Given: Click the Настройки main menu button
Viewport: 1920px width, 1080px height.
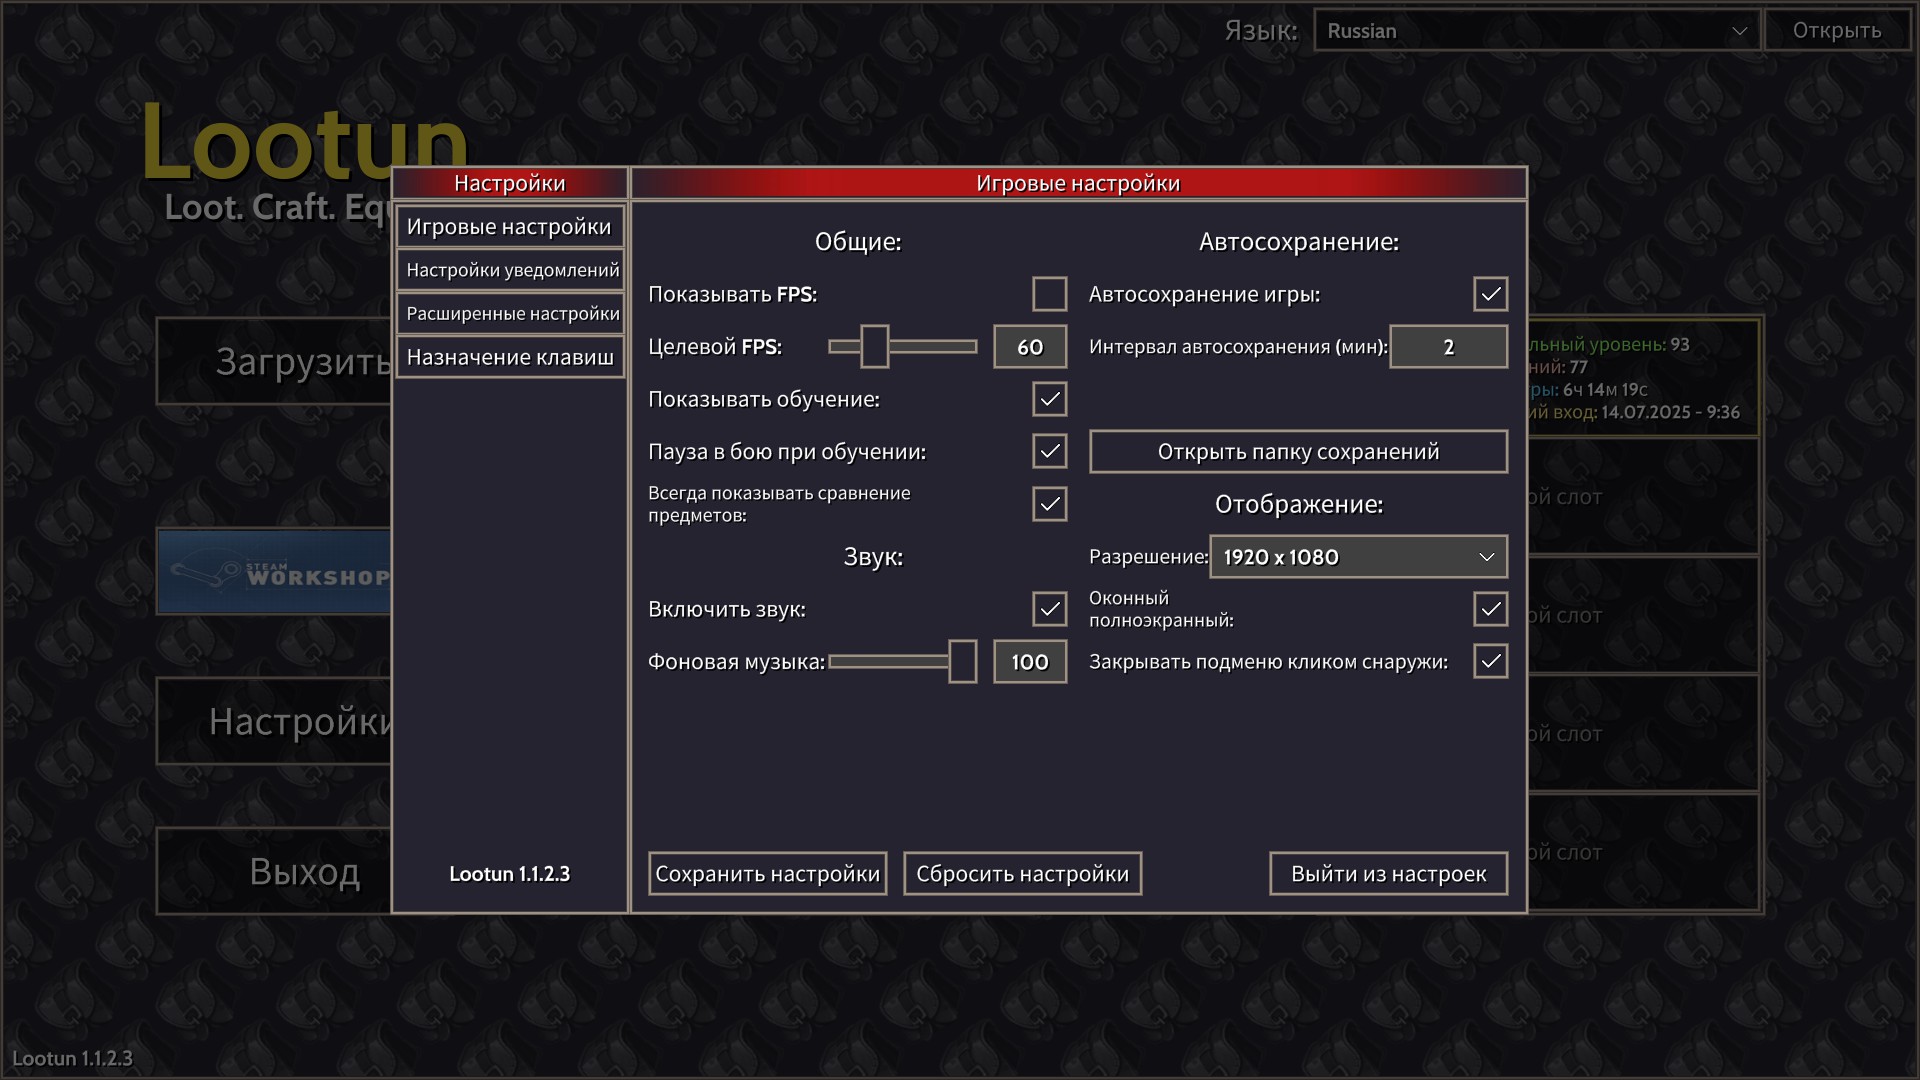Looking at the screenshot, I should tap(274, 721).
